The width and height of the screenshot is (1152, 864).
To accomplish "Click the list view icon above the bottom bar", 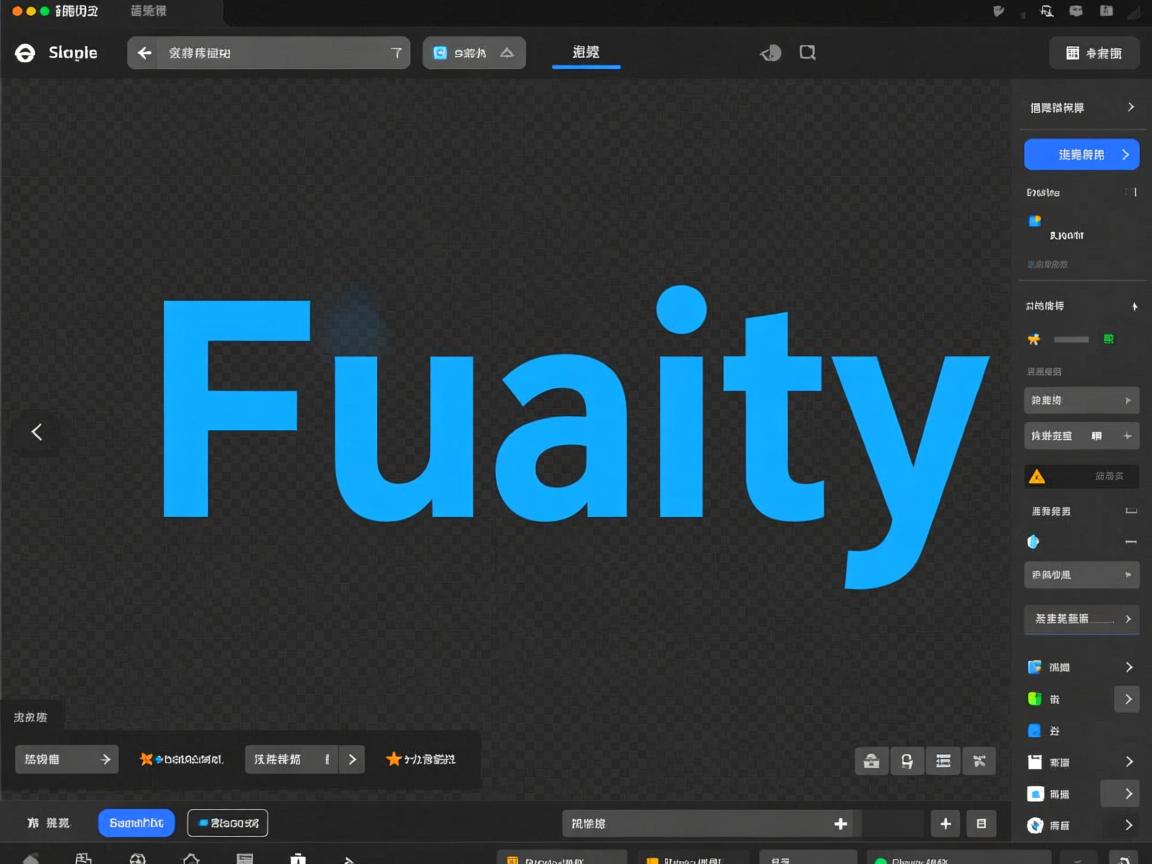I will [943, 761].
